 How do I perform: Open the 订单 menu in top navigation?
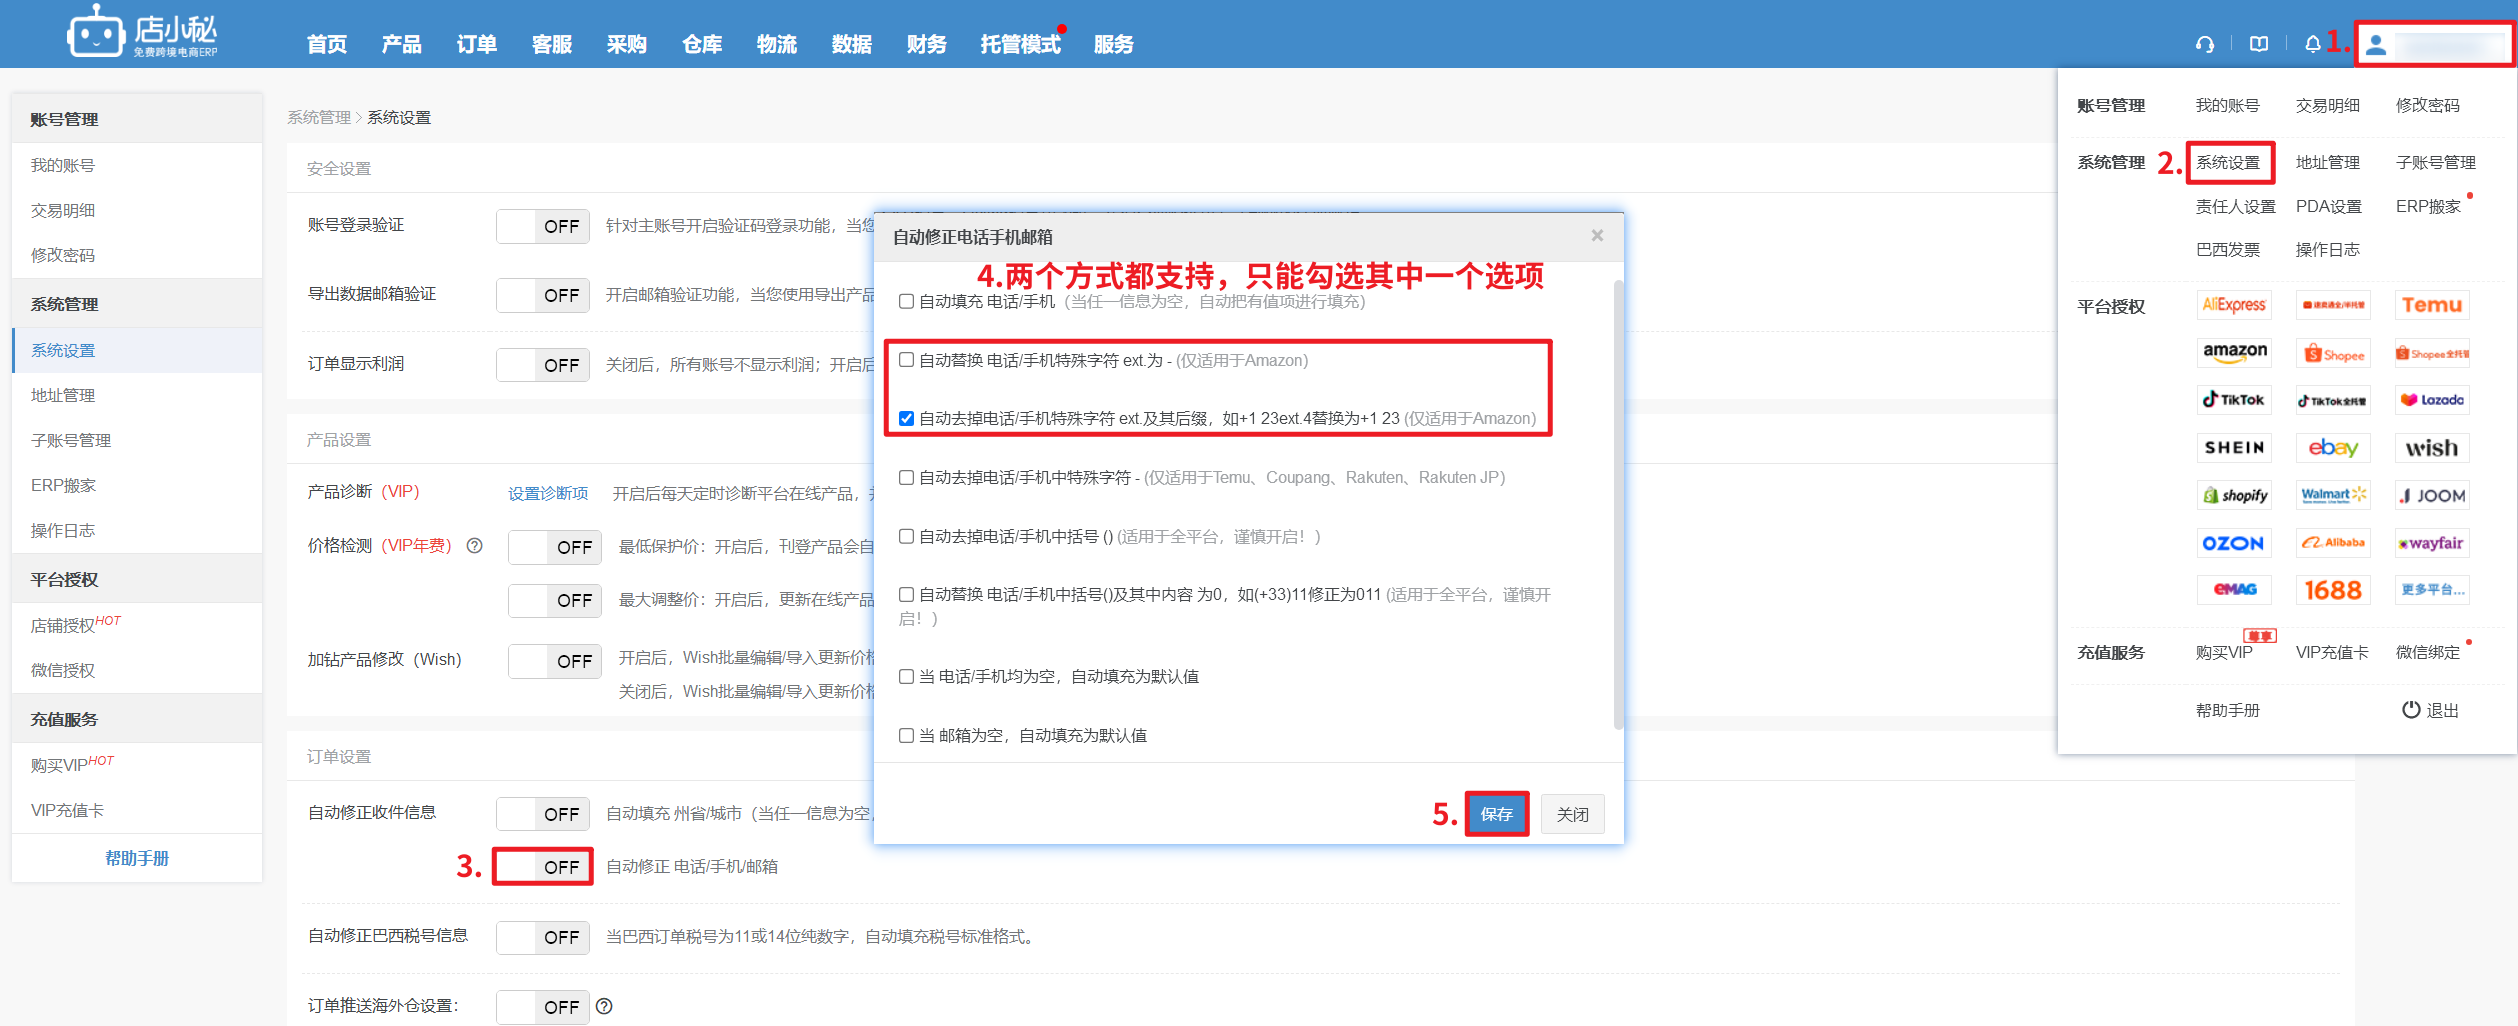[x=476, y=44]
